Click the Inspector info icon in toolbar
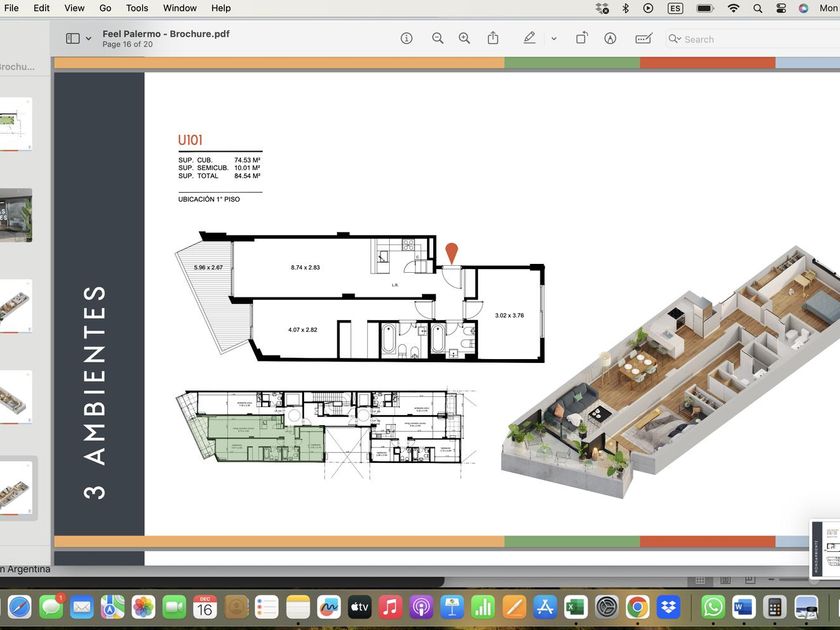The width and height of the screenshot is (840, 630). click(x=407, y=38)
